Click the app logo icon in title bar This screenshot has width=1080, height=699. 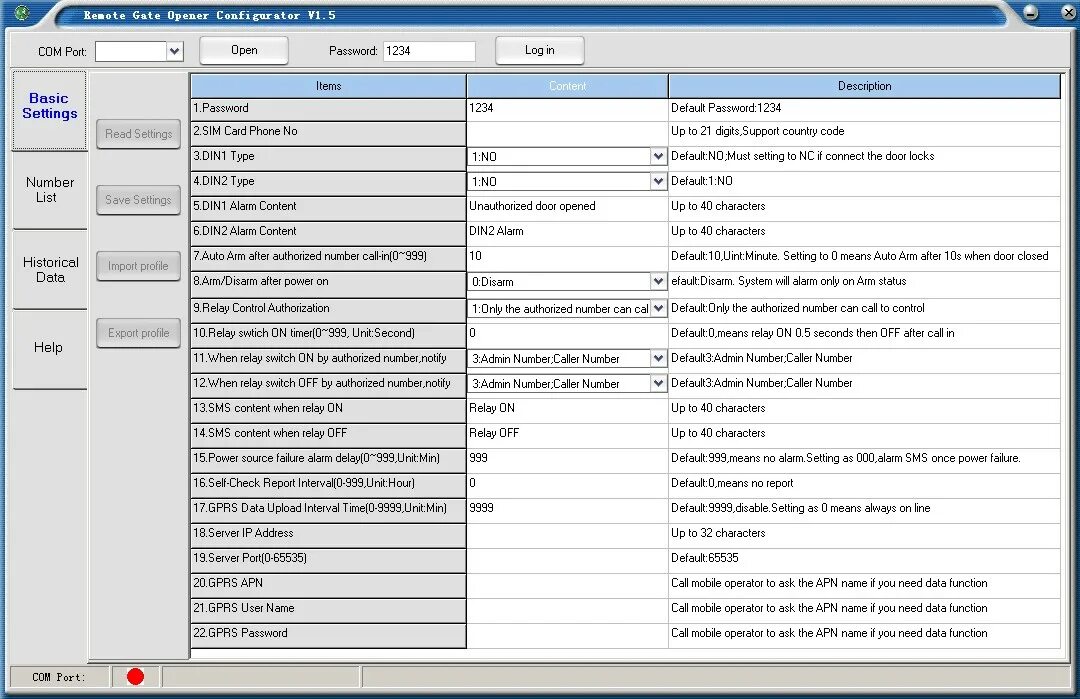[23, 13]
